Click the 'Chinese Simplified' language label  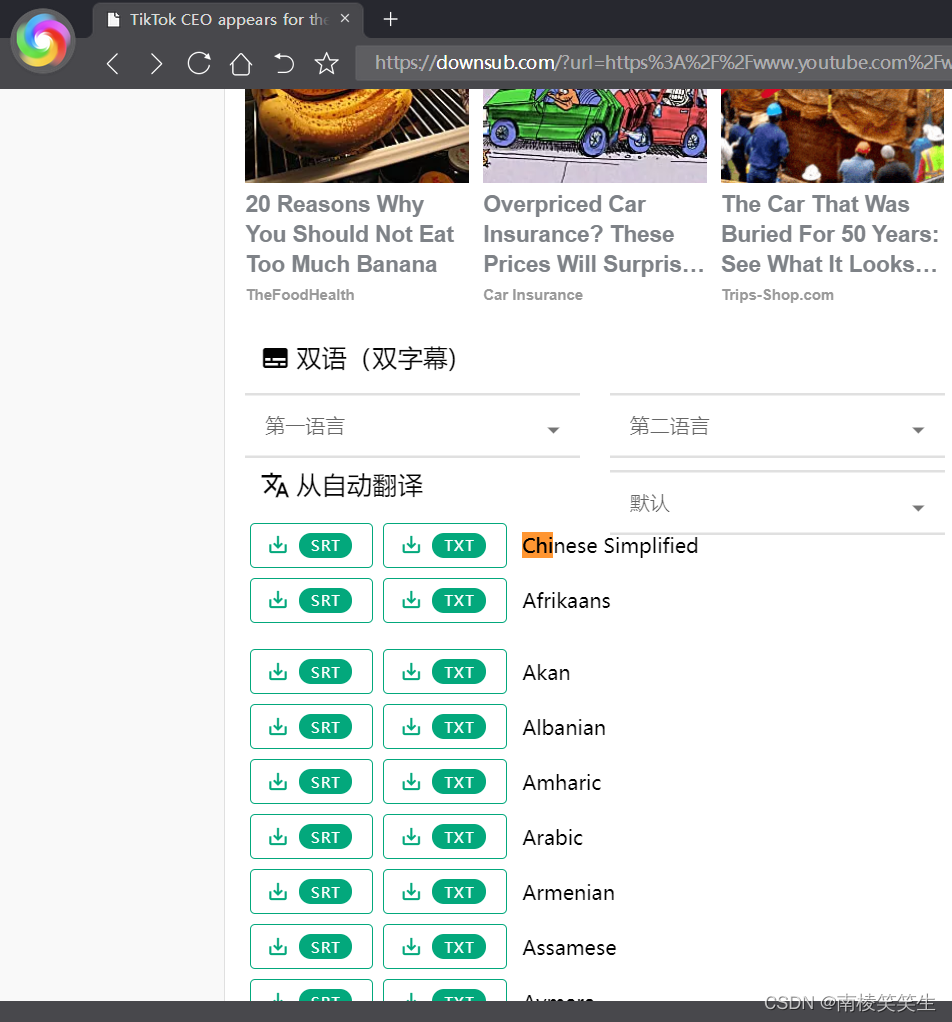610,546
